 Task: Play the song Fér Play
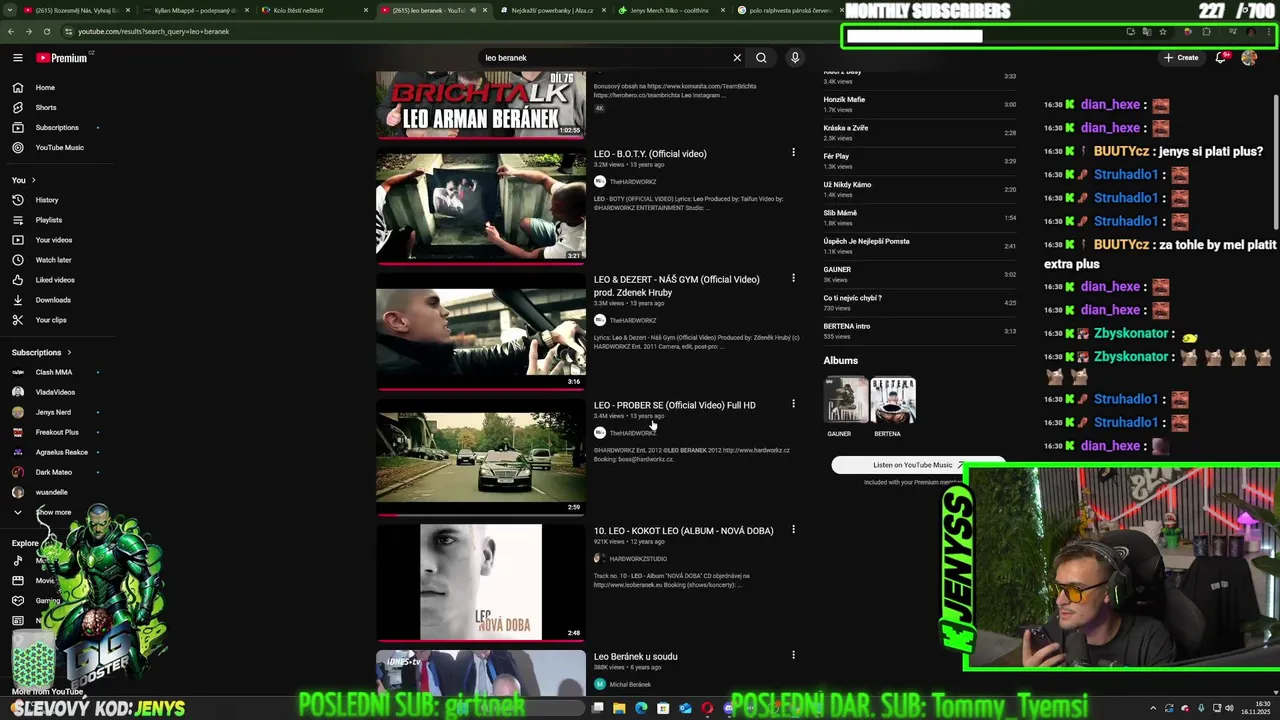(920, 160)
